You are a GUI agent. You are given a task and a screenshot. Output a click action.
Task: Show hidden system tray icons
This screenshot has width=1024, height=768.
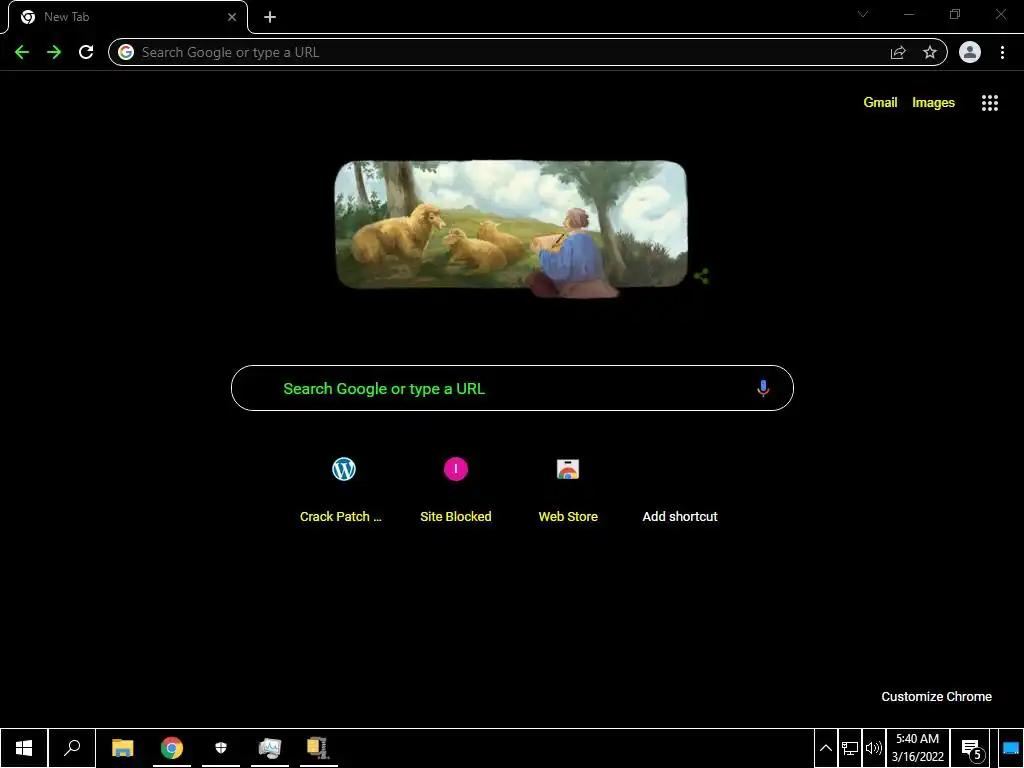tap(825, 748)
